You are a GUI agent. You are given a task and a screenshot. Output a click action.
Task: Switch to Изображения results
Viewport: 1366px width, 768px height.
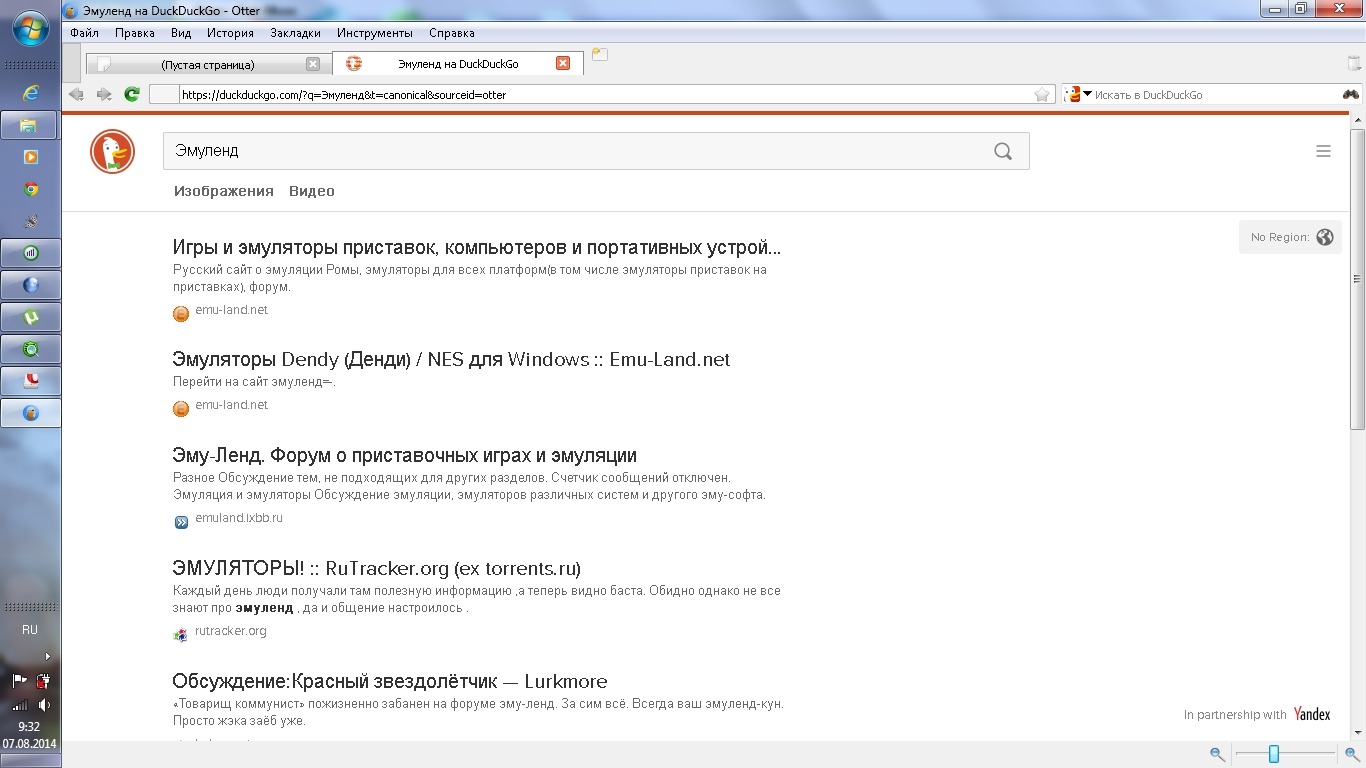tap(224, 191)
